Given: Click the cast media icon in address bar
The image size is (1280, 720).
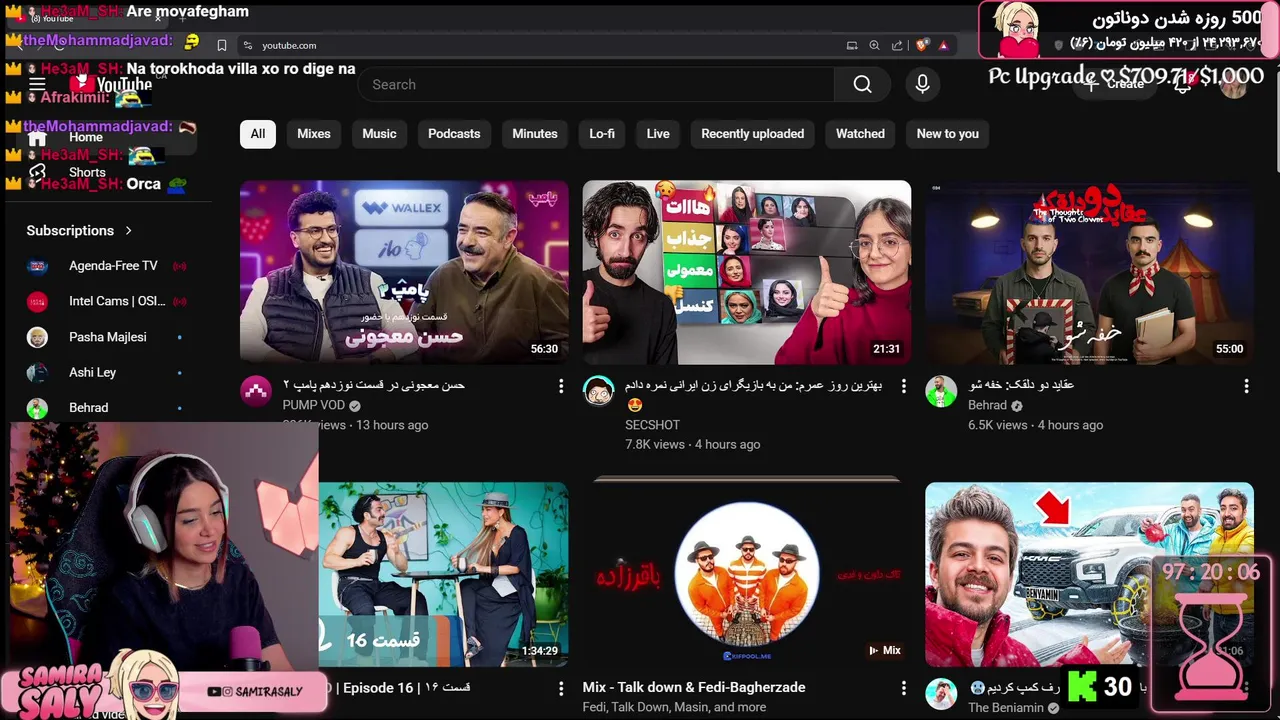Looking at the screenshot, I should pos(852,45).
